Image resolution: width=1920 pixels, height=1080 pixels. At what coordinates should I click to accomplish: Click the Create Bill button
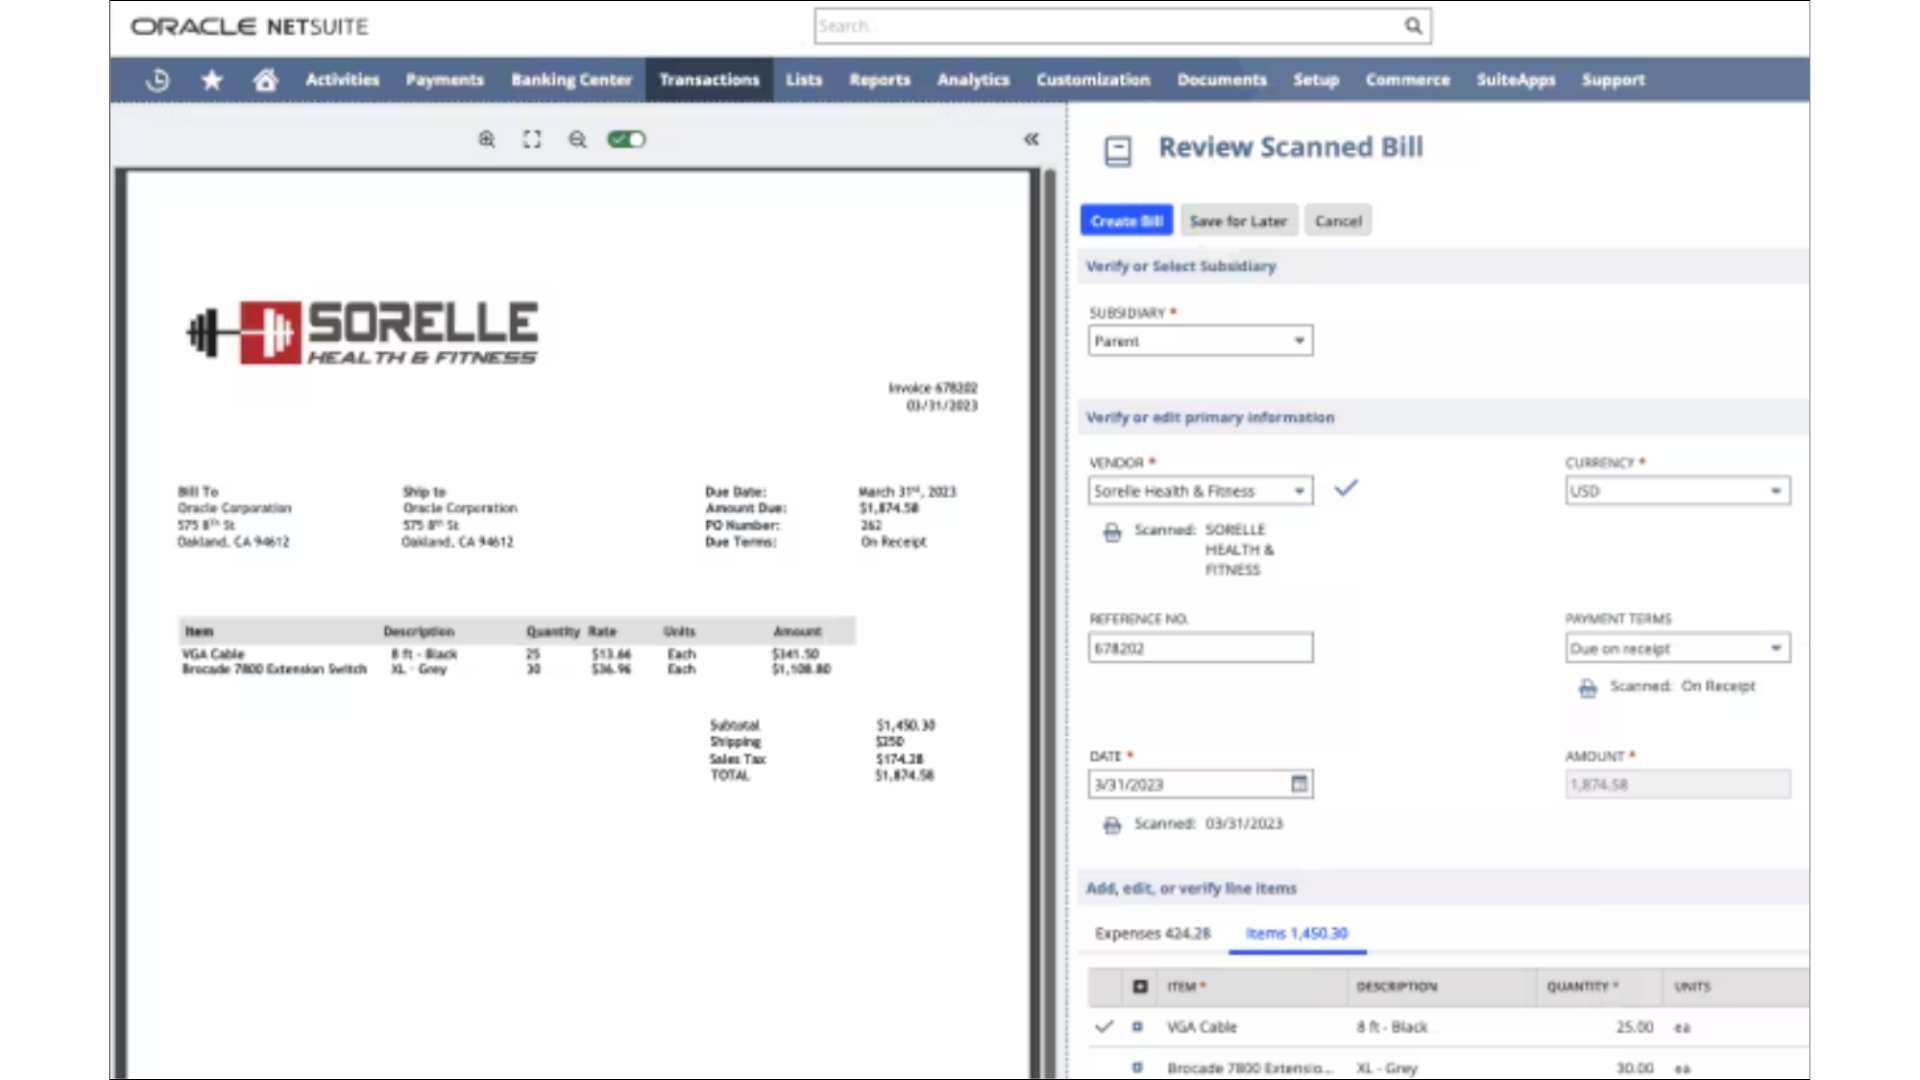(1126, 220)
